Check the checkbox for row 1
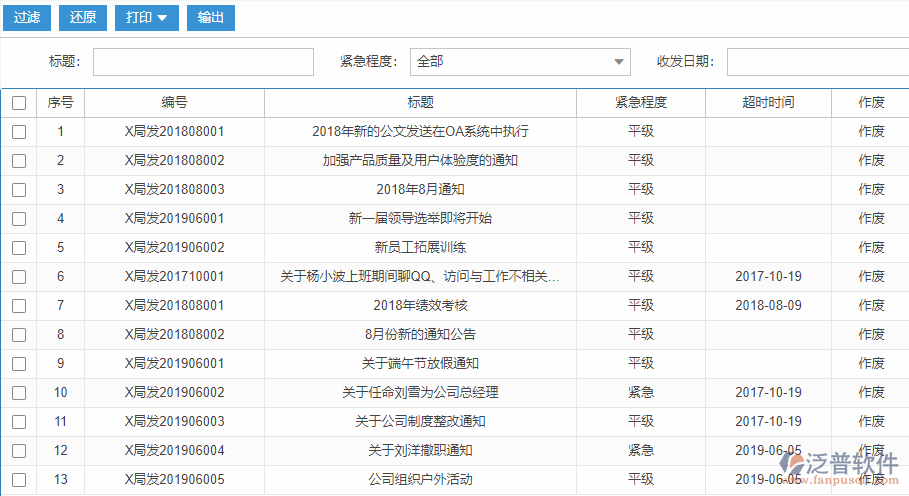This screenshot has width=909, height=496. pyautogui.click(x=19, y=132)
